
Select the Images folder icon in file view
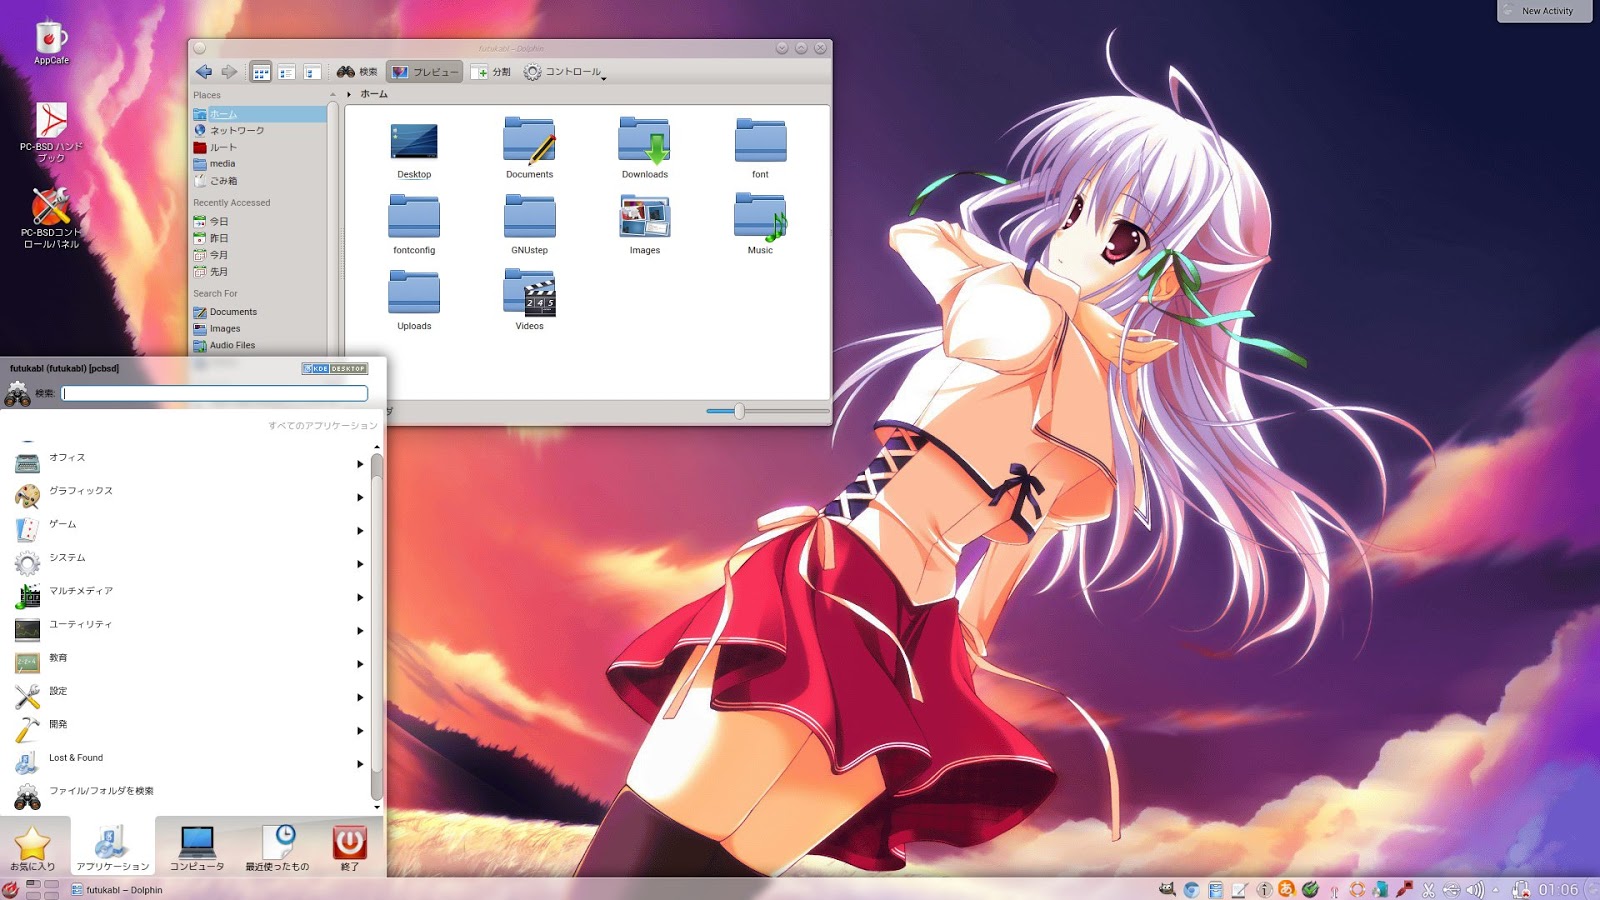click(x=645, y=225)
